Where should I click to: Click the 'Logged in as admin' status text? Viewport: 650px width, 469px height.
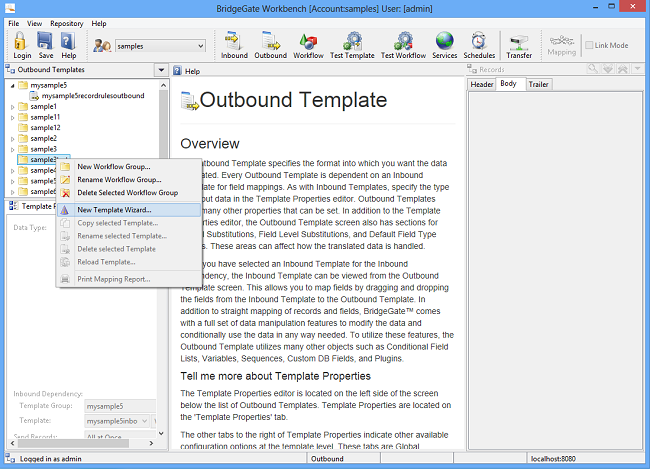pyautogui.click(x=51, y=459)
